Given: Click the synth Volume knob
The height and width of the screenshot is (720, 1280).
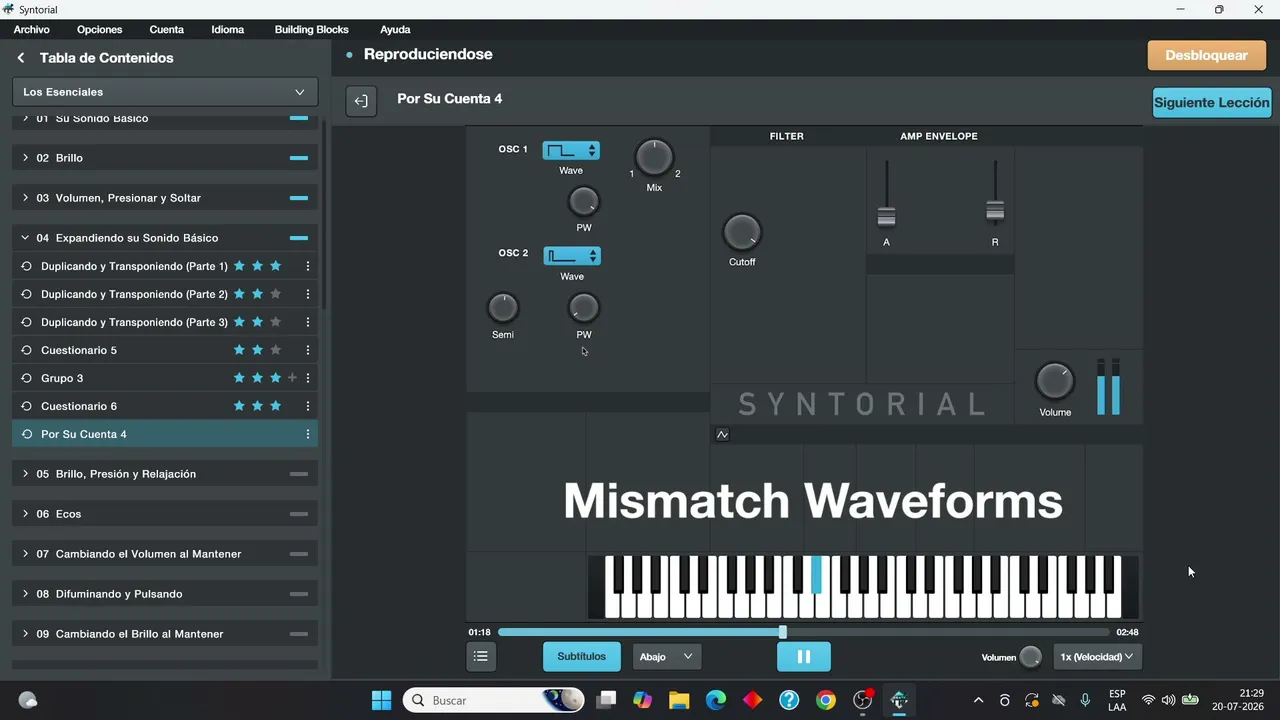Looking at the screenshot, I should pyautogui.click(x=1055, y=382).
